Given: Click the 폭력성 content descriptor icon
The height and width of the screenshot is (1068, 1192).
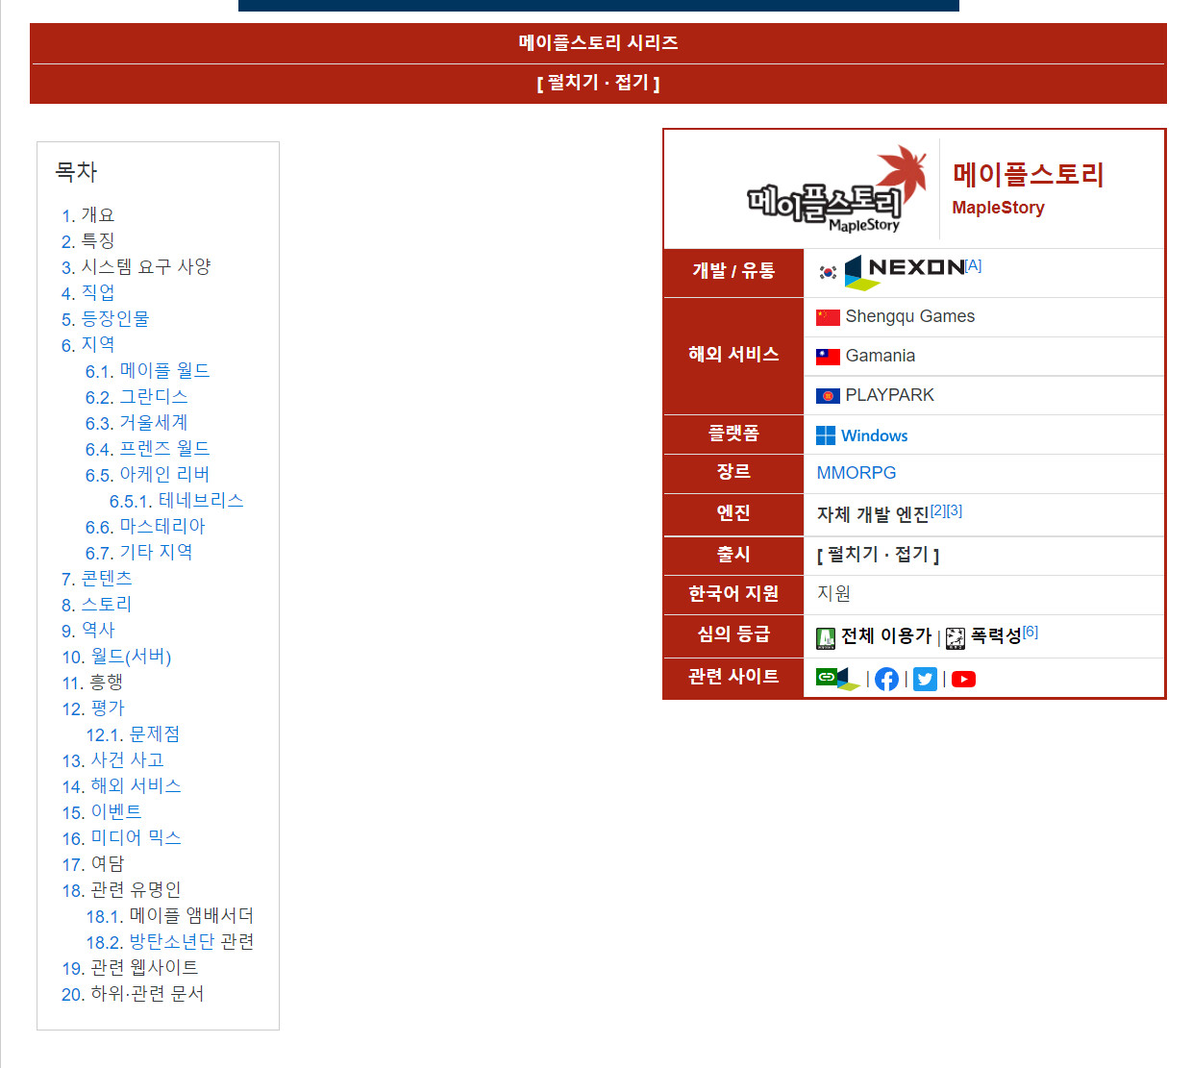Looking at the screenshot, I should [x=956, y=638].
